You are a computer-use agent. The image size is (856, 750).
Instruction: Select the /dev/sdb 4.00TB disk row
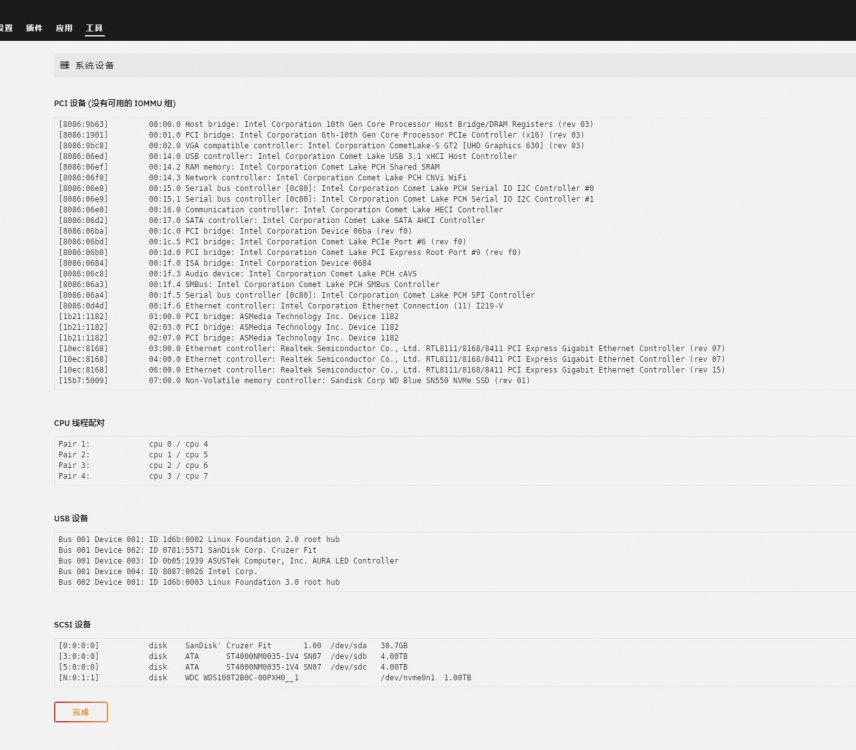(x=233, y=656)
